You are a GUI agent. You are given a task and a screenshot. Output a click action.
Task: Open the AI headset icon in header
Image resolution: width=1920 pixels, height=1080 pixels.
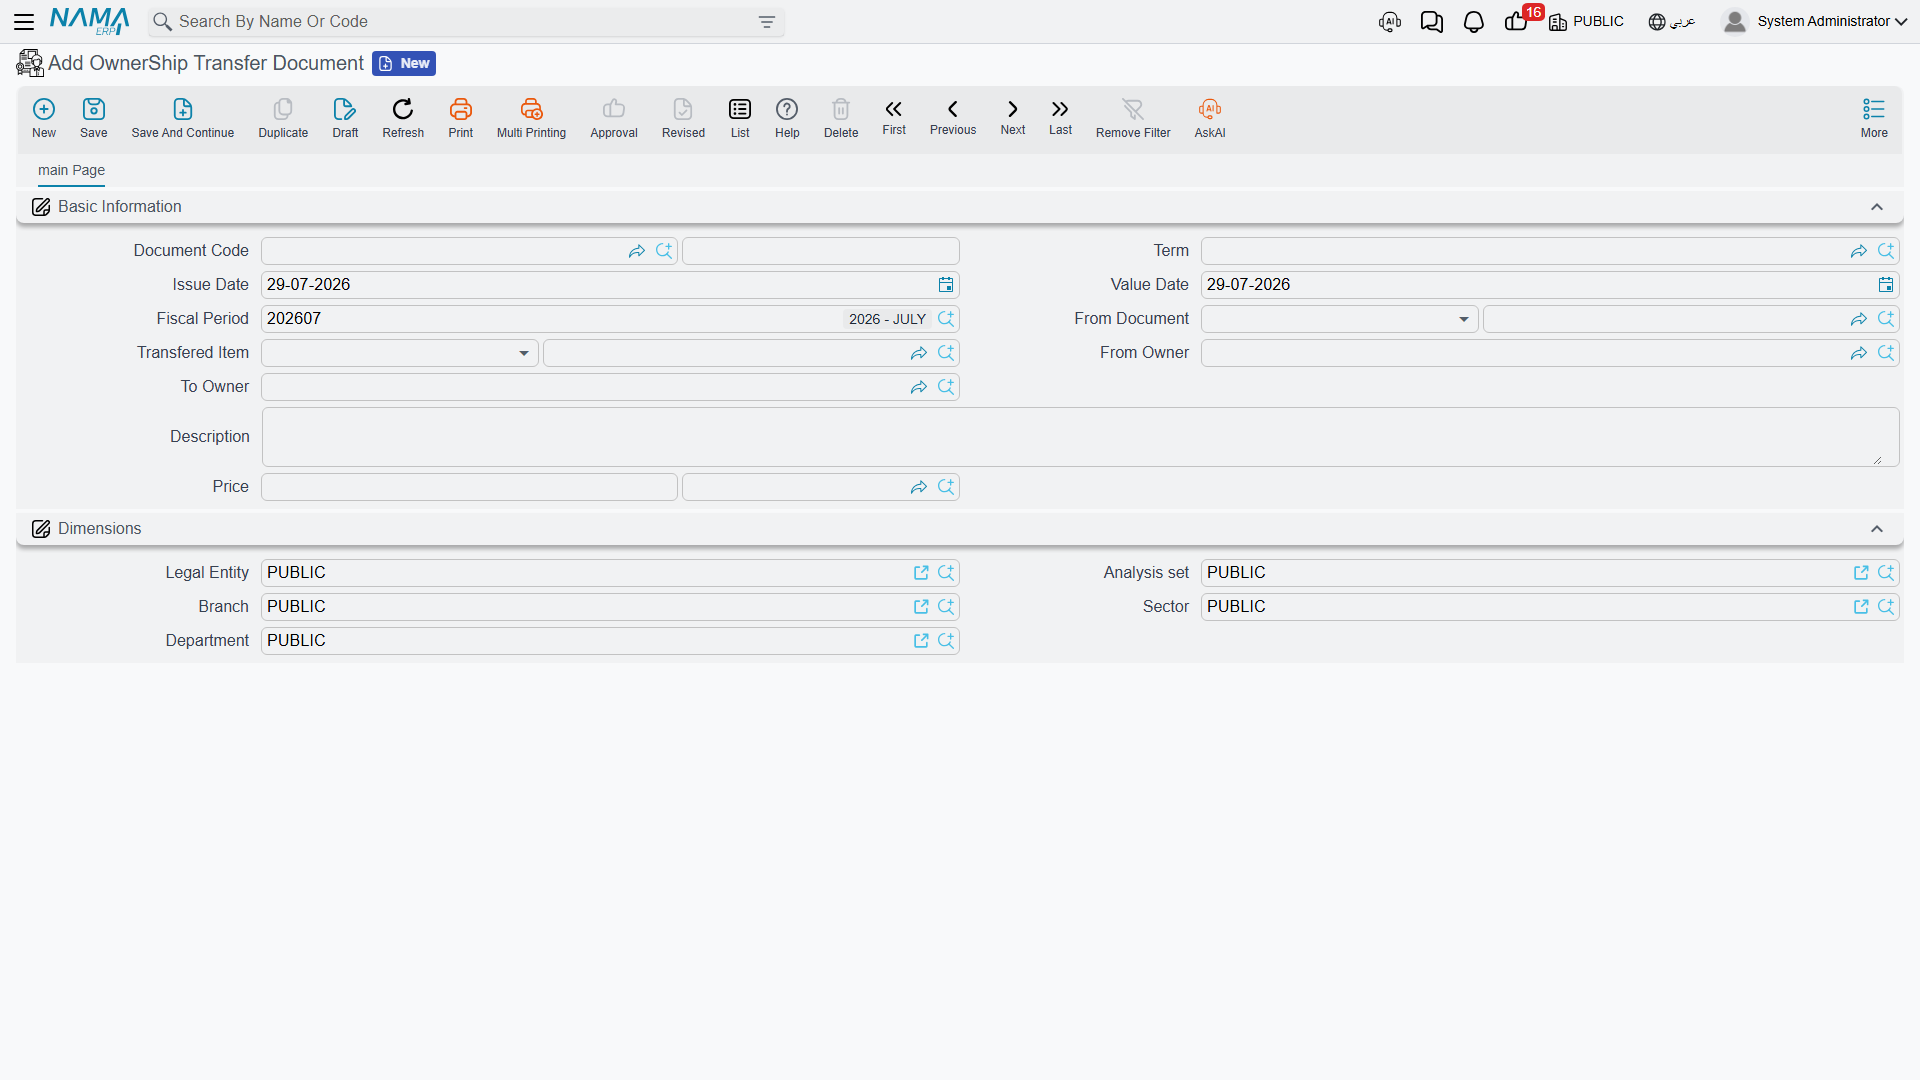(x=1390, y=22)
